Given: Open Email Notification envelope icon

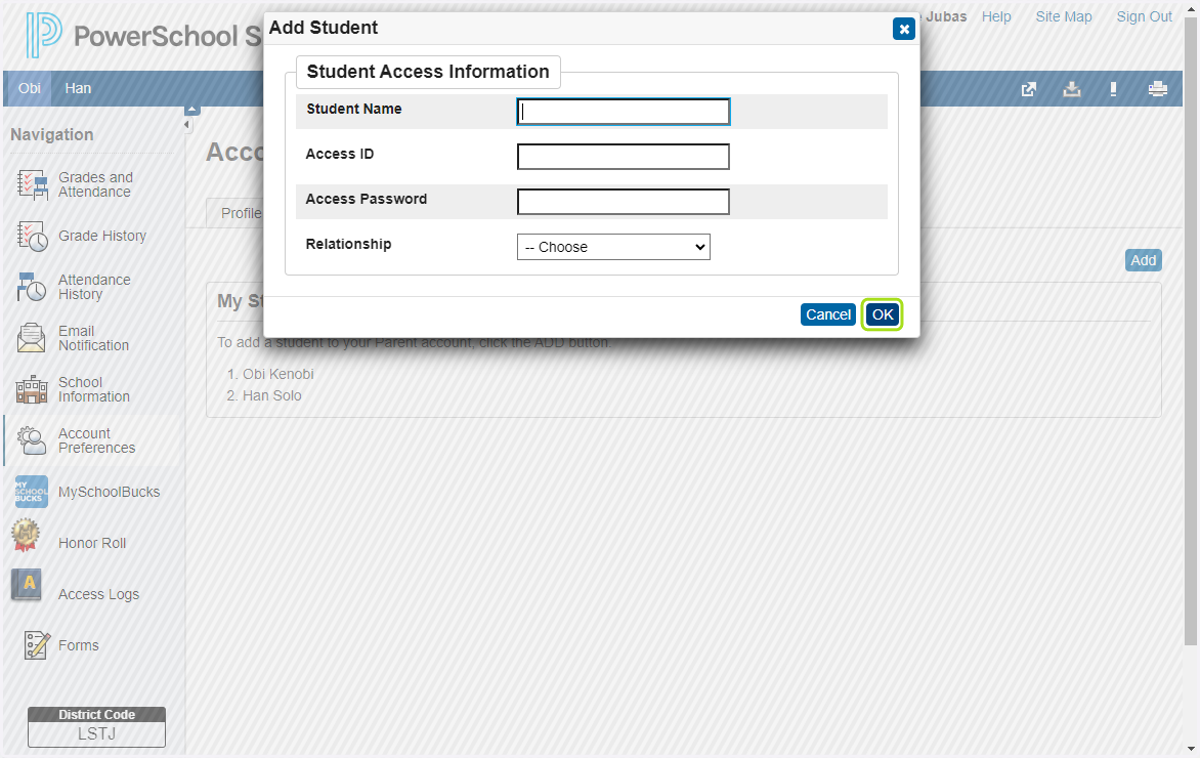Looking at the screenshot, I should pos(32,338).
